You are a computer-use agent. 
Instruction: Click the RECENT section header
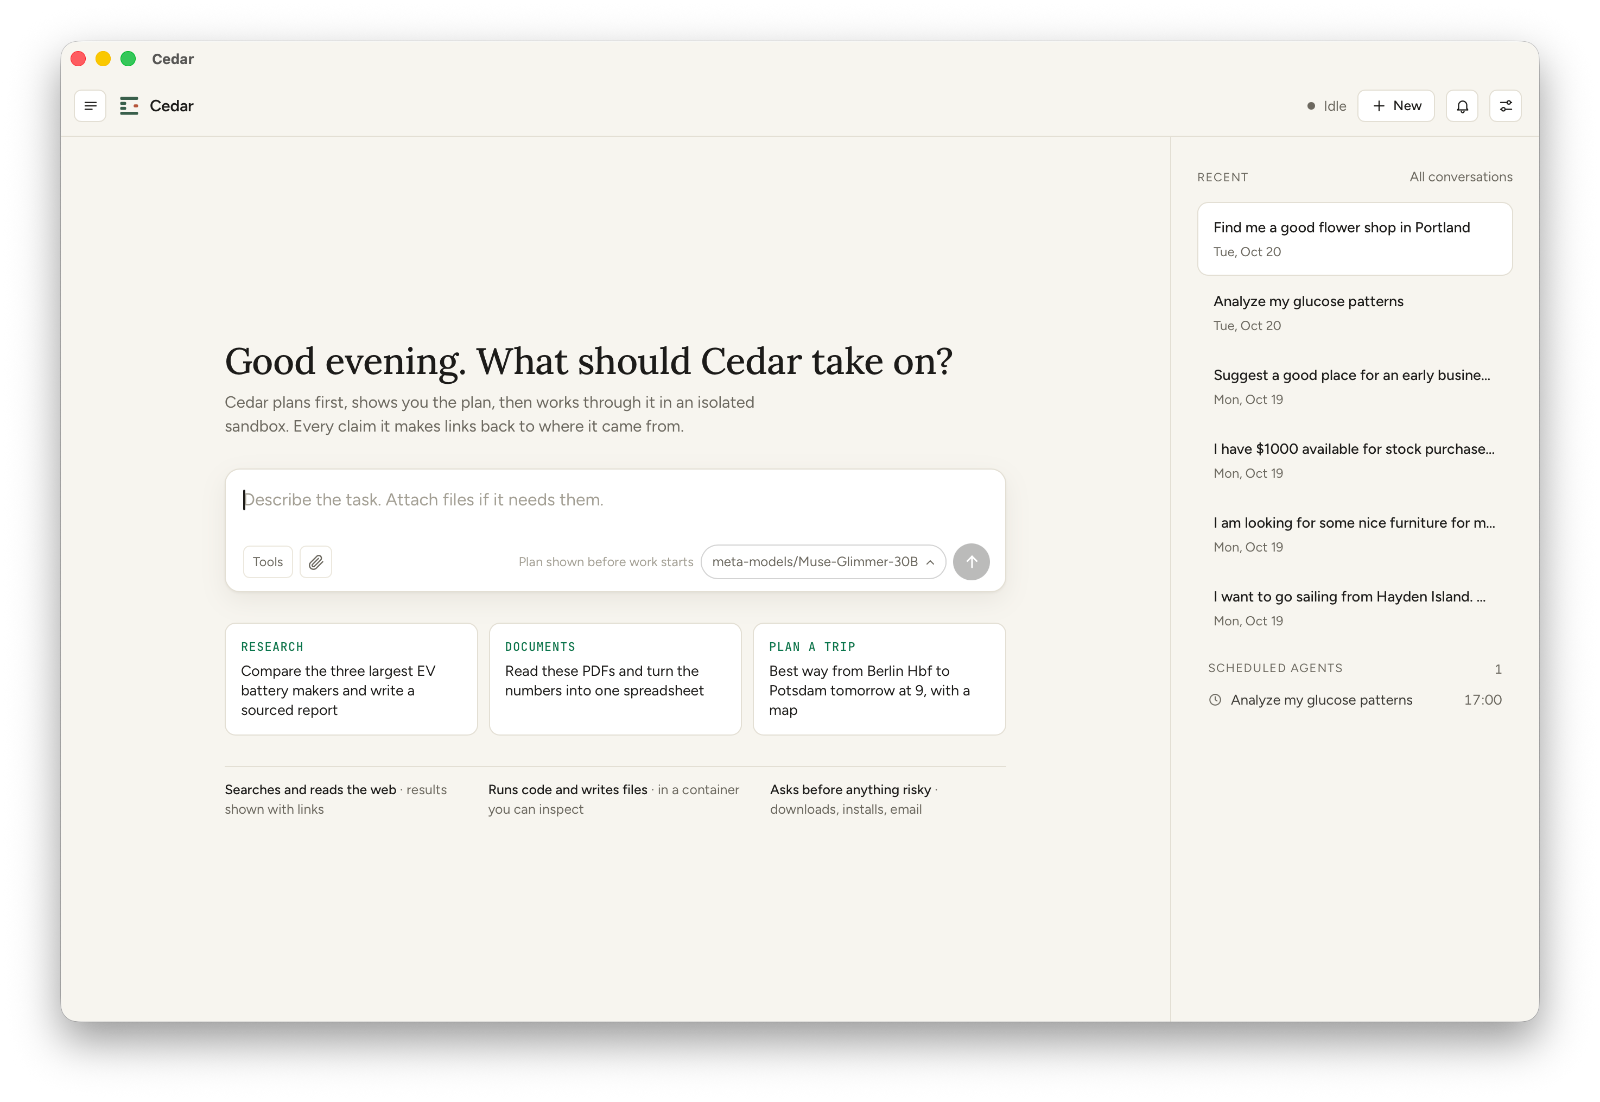[x=1222, y=177]
